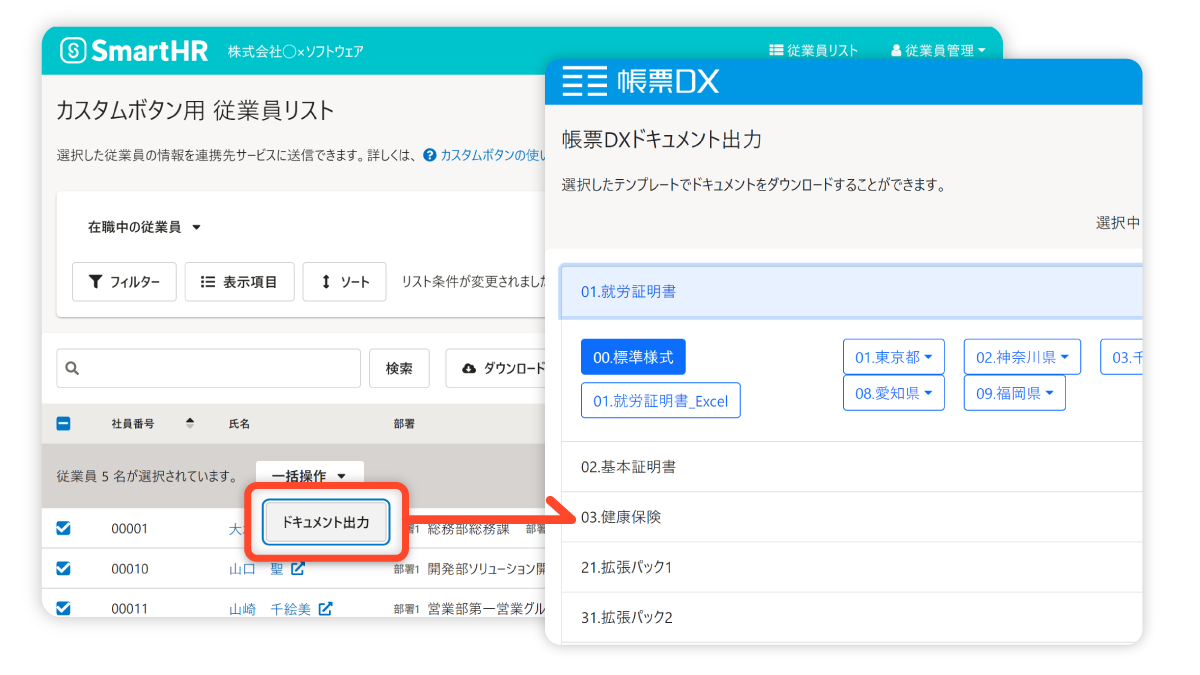Image resolution: width=1200 pixels, height=675 pixels.
Task: Uncheck the checkbox for employee 00011
Action: [x=63, y=608]
